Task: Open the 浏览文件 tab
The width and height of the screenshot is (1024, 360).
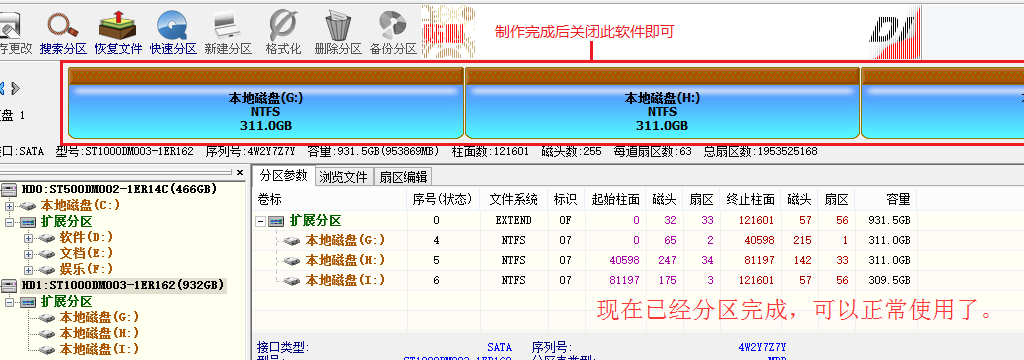Action: click(x=344, y=177)
